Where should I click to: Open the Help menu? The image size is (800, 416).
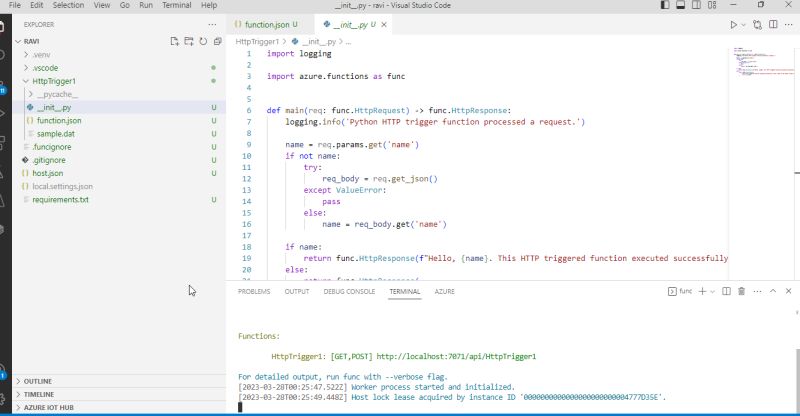tap(209, 5)
